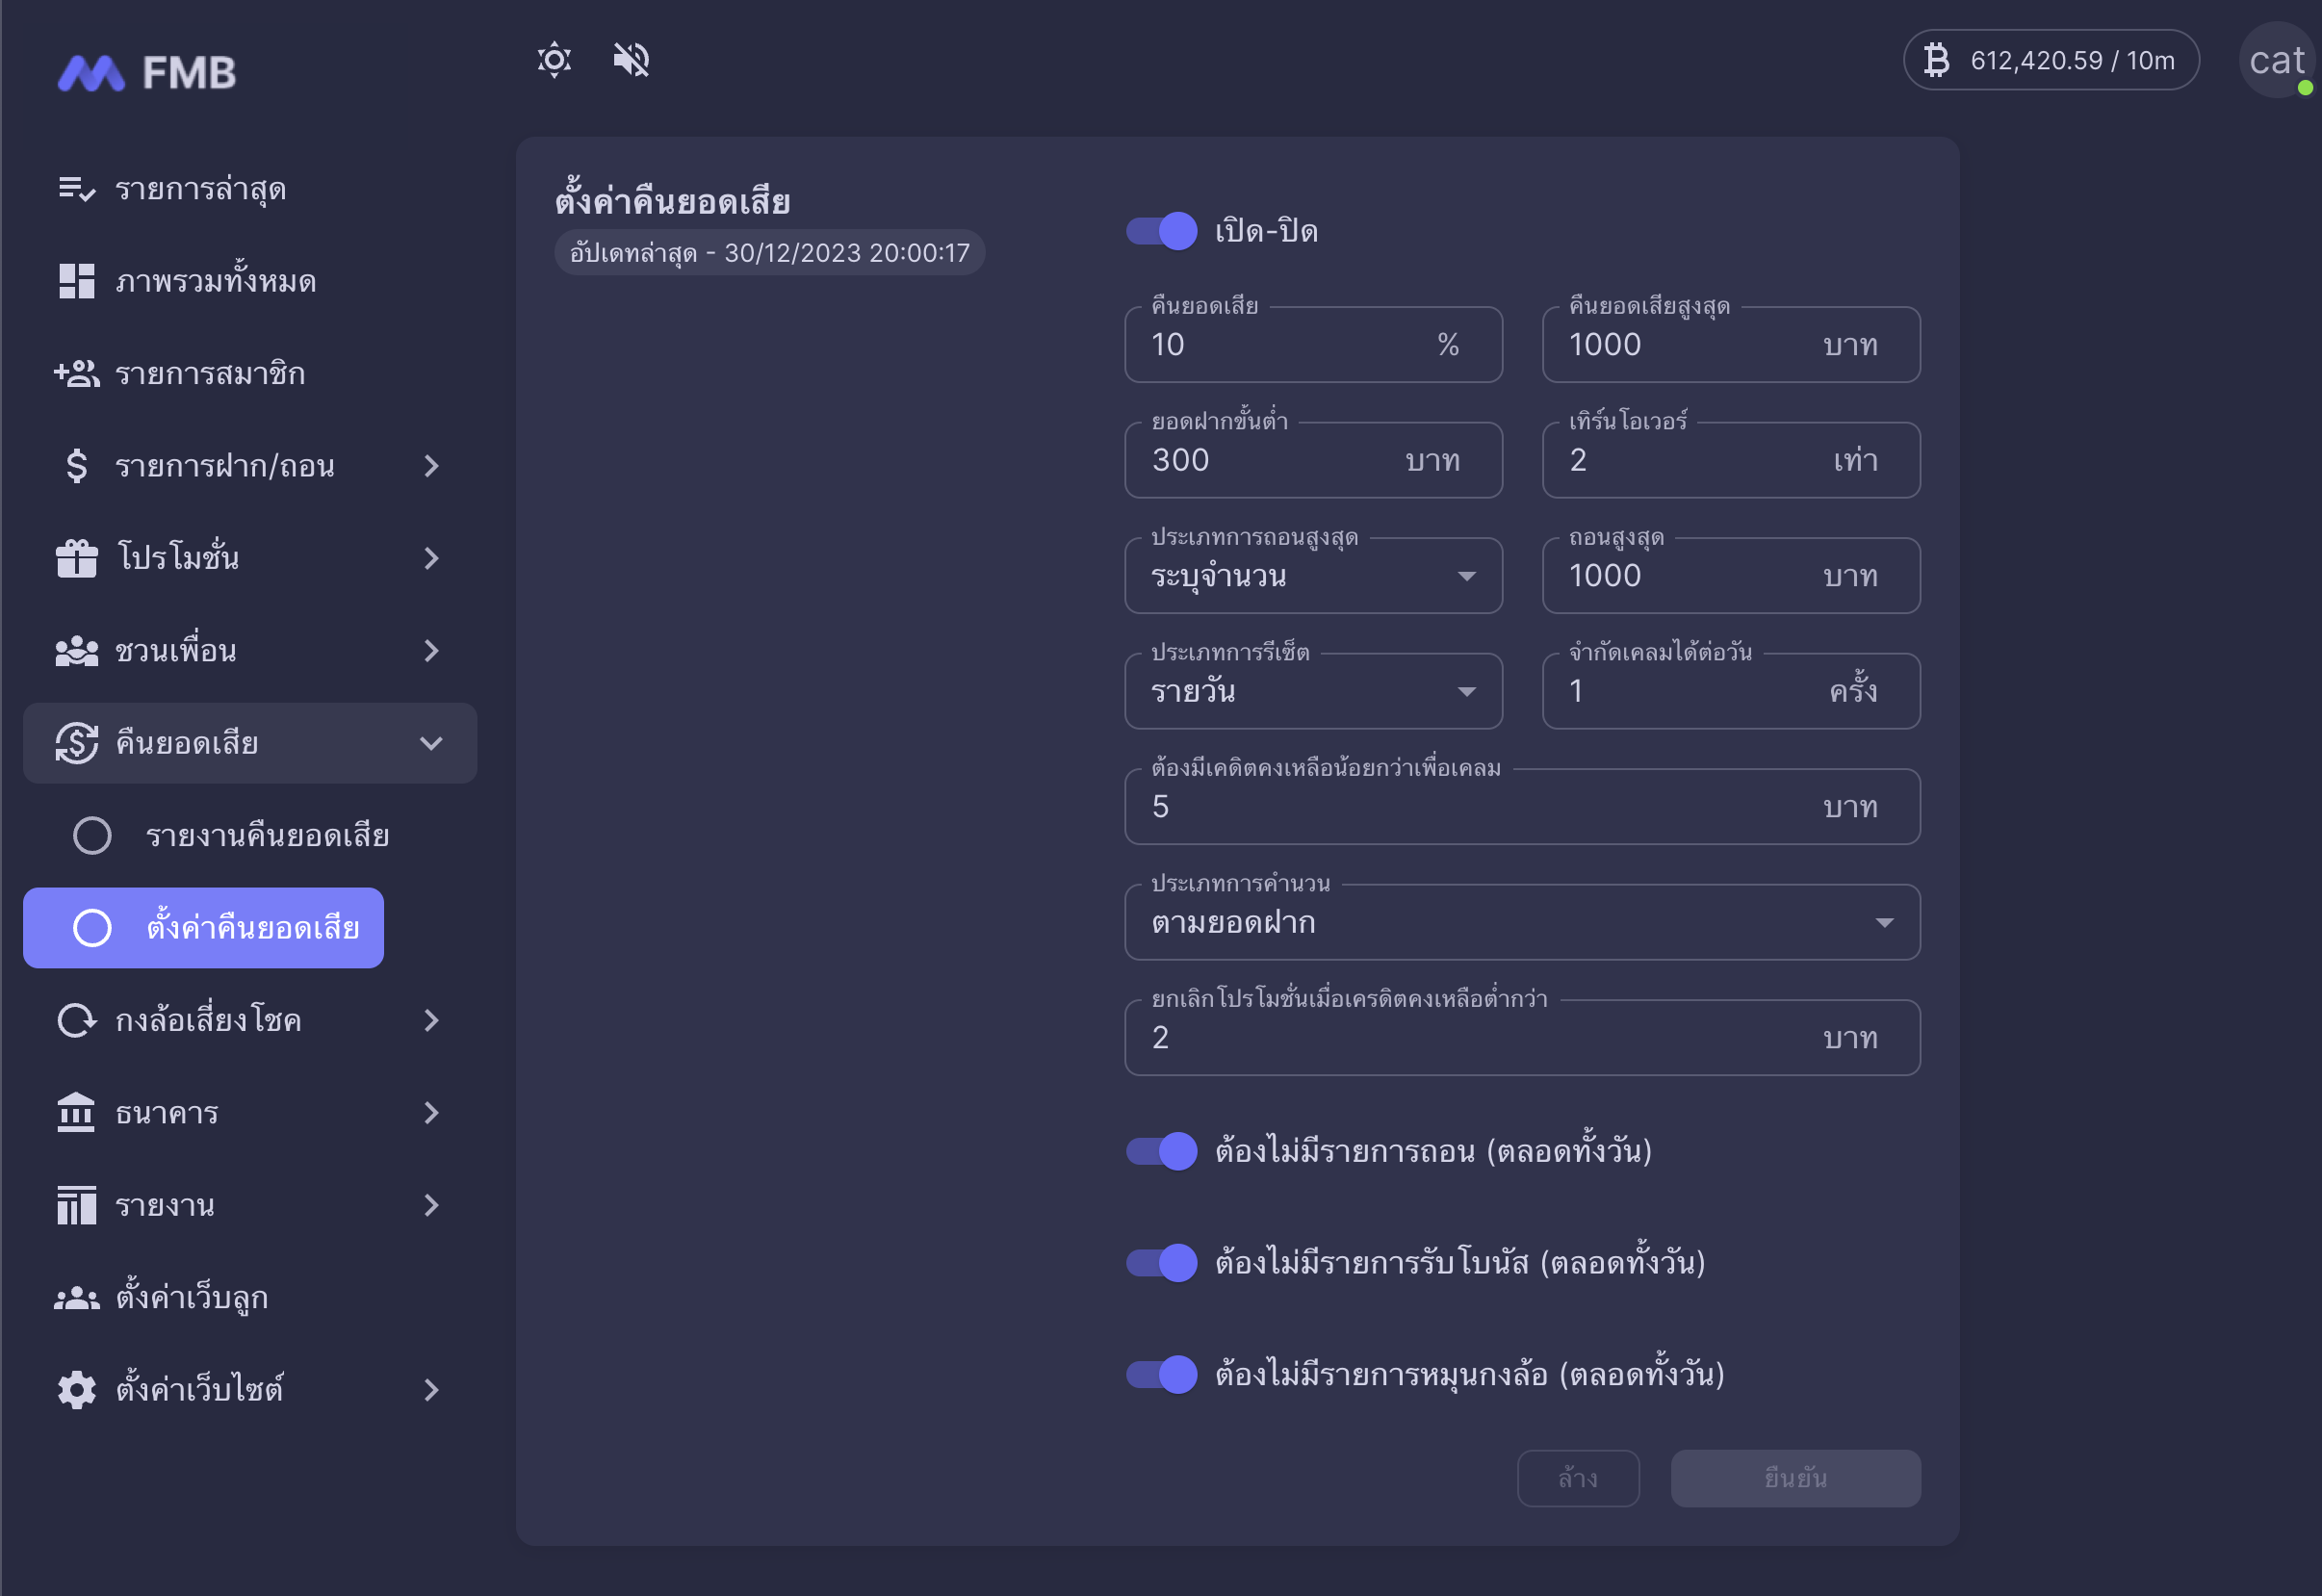Open the ประเภทการรีเซ็ต dropdown showing รายวัน

(x=1313, y=691)
